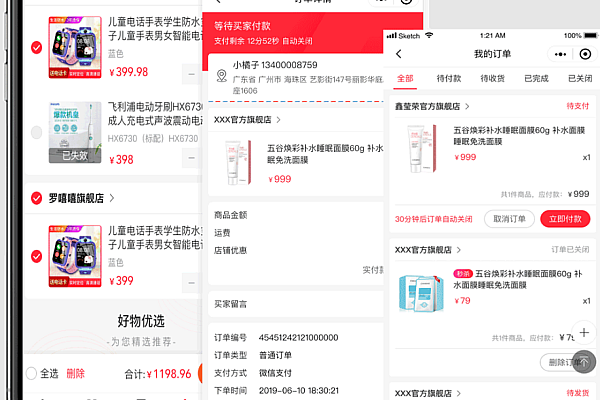Image resolution: width=600 pixels, height=400 pixels.
Task: Deselect the blue watch priced ¥399.98
Action: pyautogui.click(x=36, y=47)
